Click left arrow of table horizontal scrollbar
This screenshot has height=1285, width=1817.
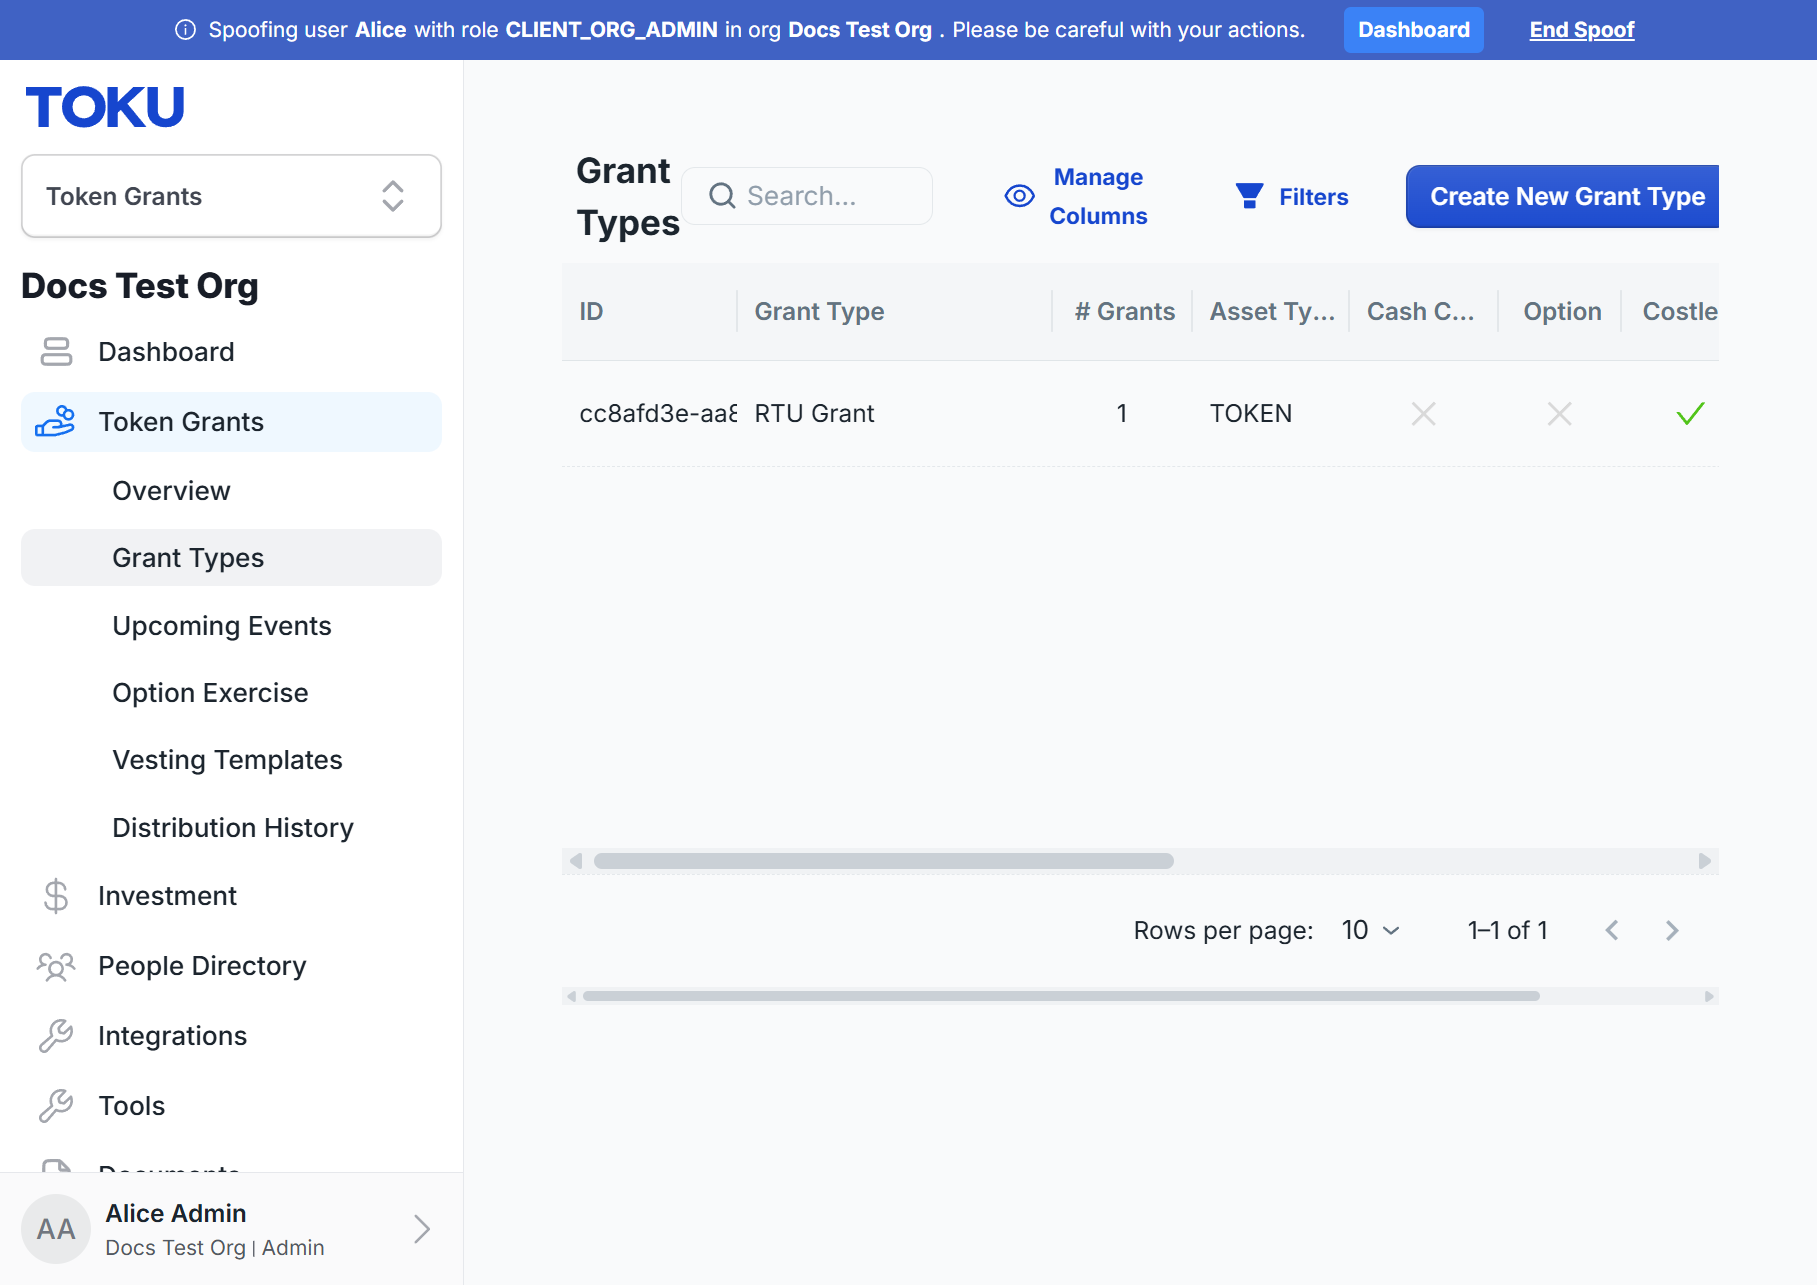575,861
